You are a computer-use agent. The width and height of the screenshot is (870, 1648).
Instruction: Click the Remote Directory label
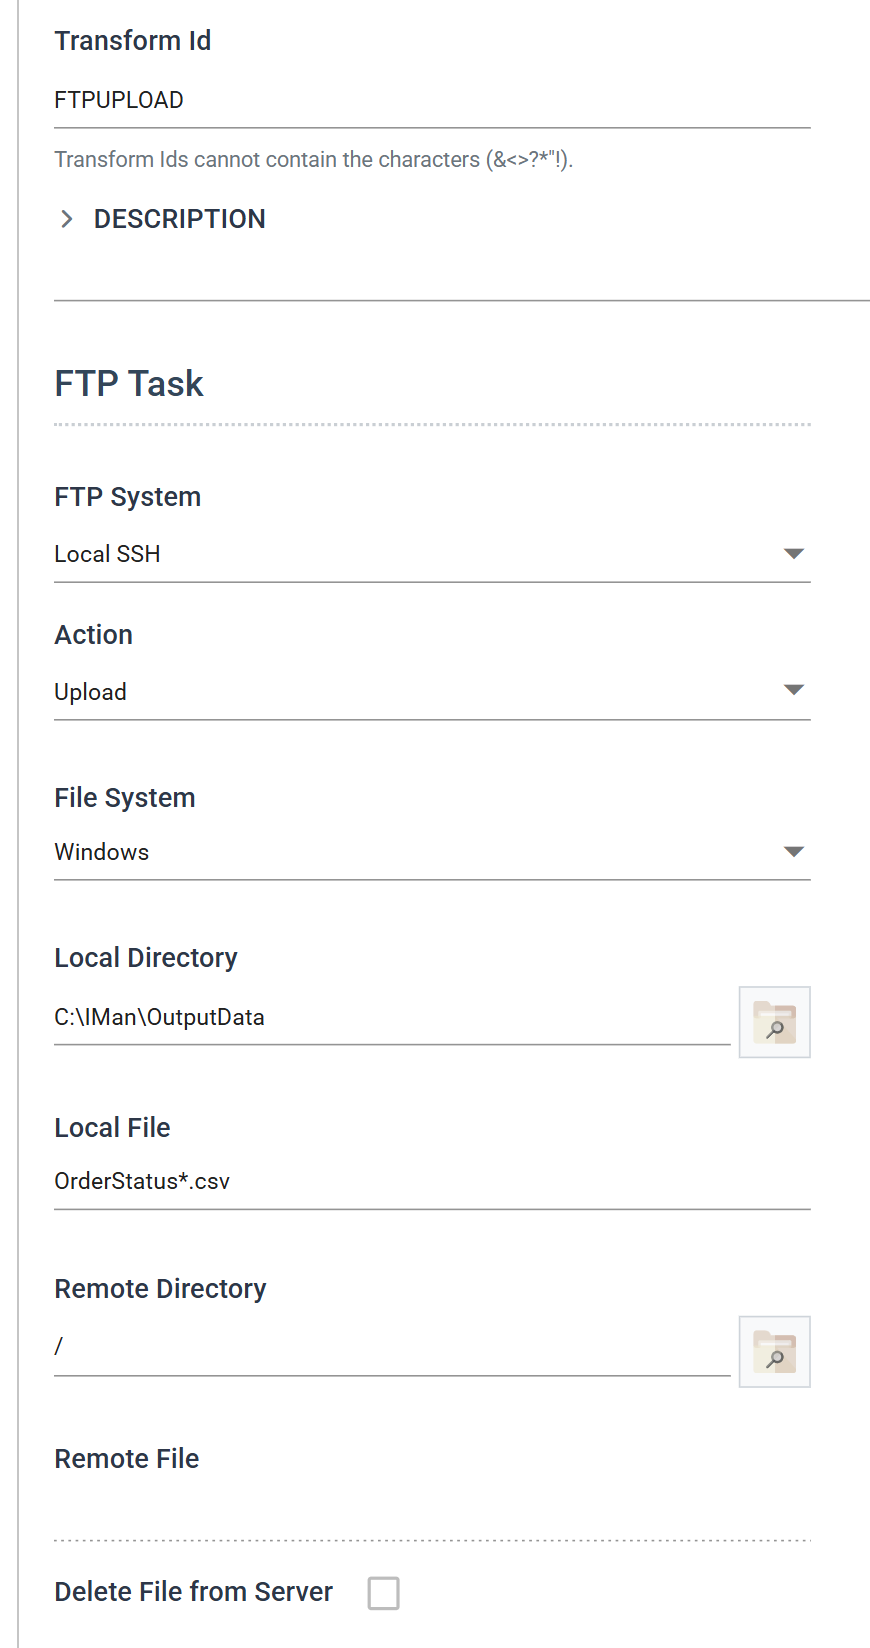(x=161, y=1289)
